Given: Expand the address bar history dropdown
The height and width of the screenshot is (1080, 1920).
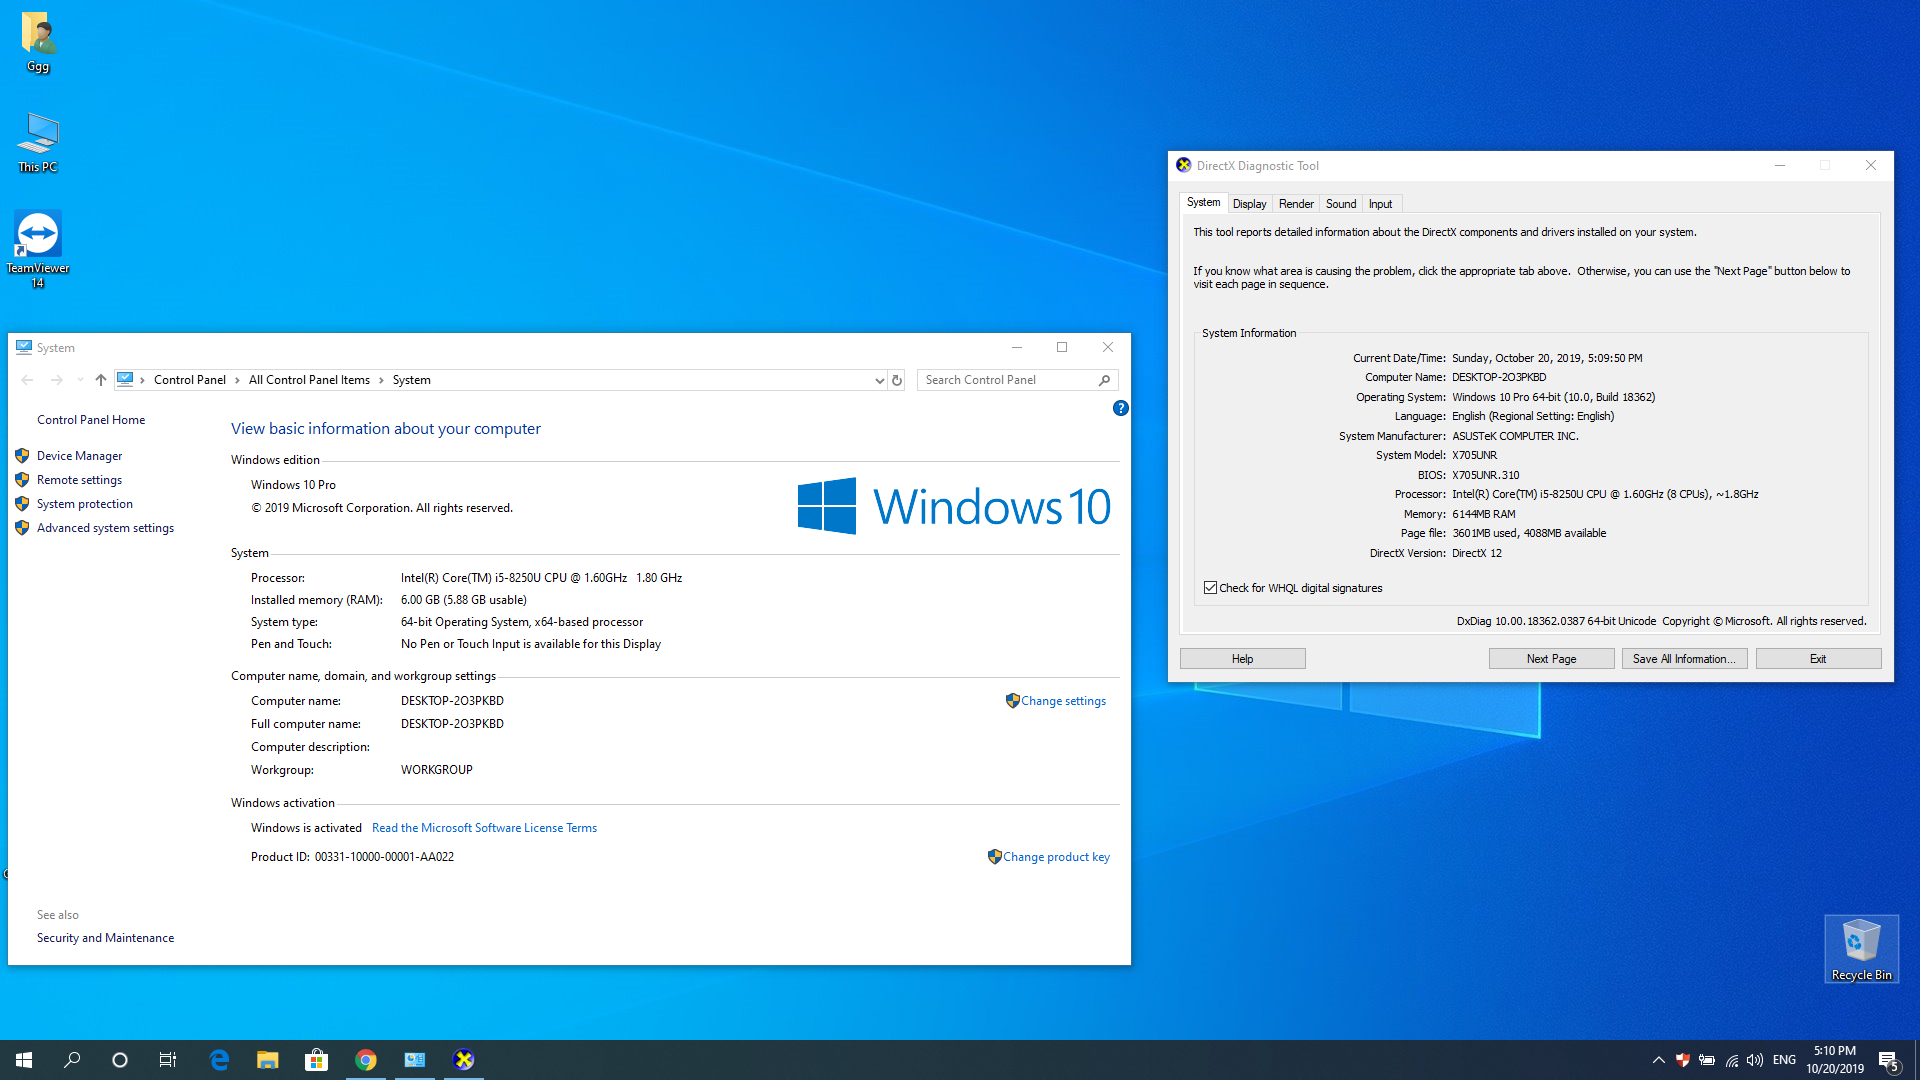Looking at the screenshot, I should [879, 380].
